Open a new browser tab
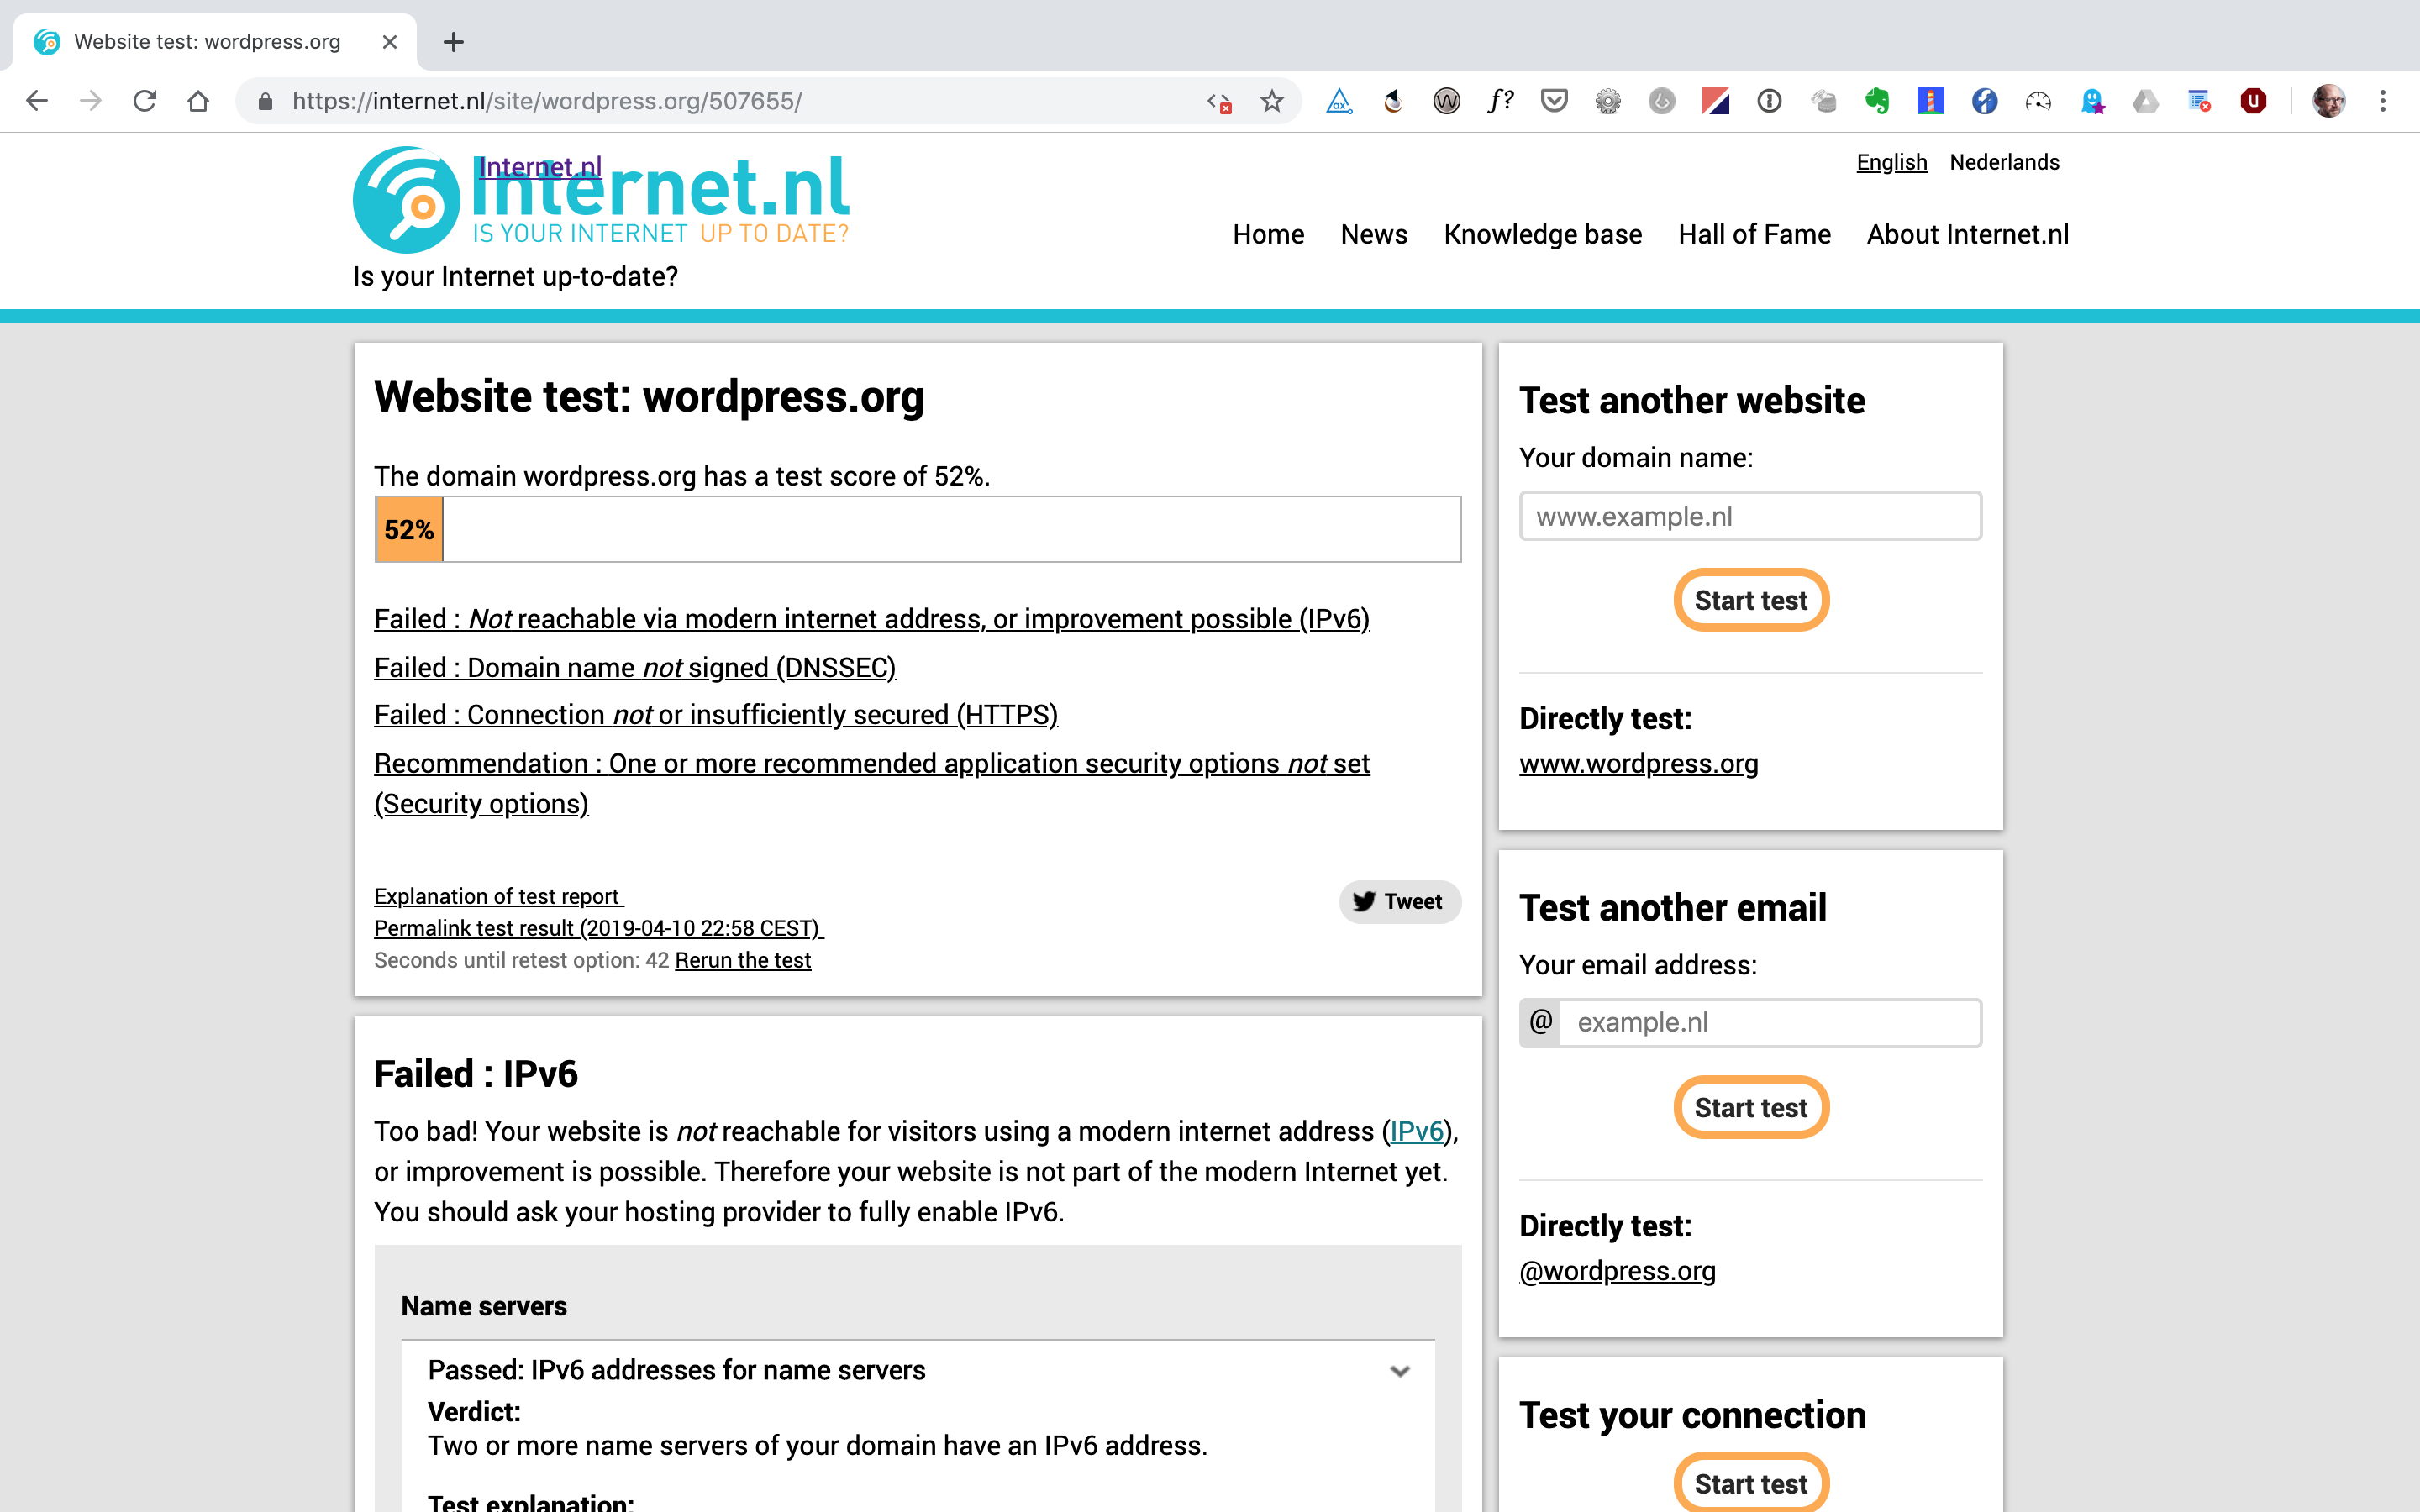The height and width of the screenshot is (1512, 2420). click(x=454, y=42)
